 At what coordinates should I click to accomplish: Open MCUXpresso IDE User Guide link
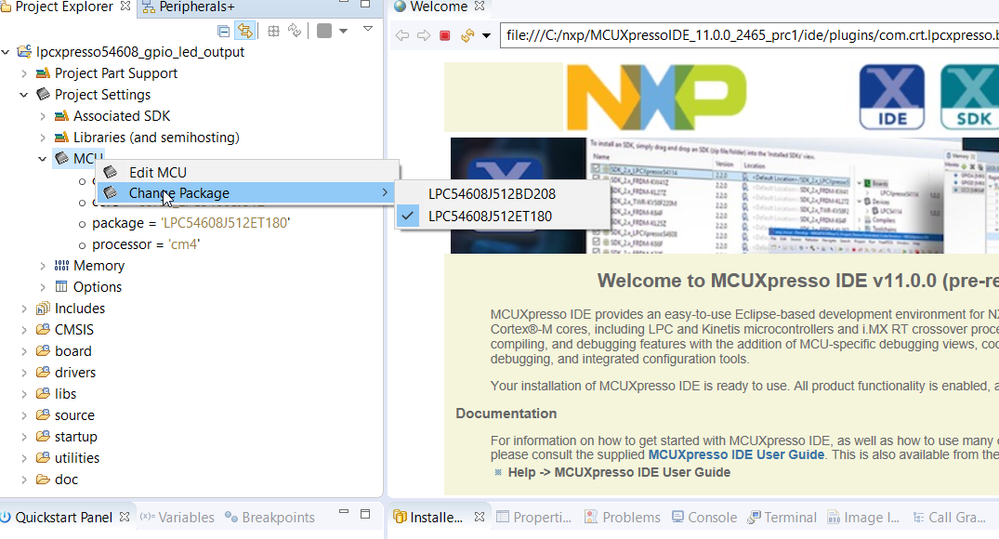(736, 455)
